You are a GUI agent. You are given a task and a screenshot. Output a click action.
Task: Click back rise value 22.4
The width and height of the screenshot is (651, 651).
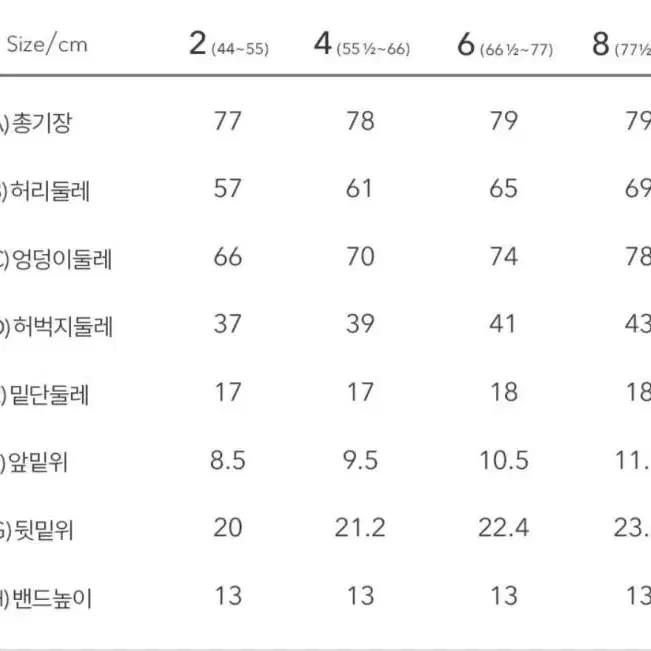(504, 528)
